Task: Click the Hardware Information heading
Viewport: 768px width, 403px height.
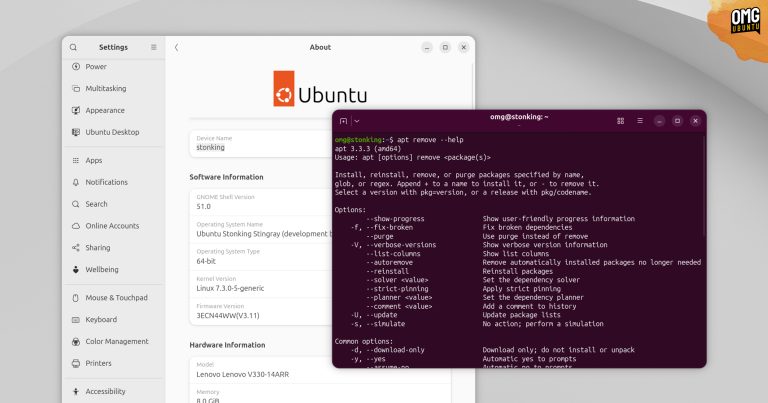Action: click(x=227, y=345)
